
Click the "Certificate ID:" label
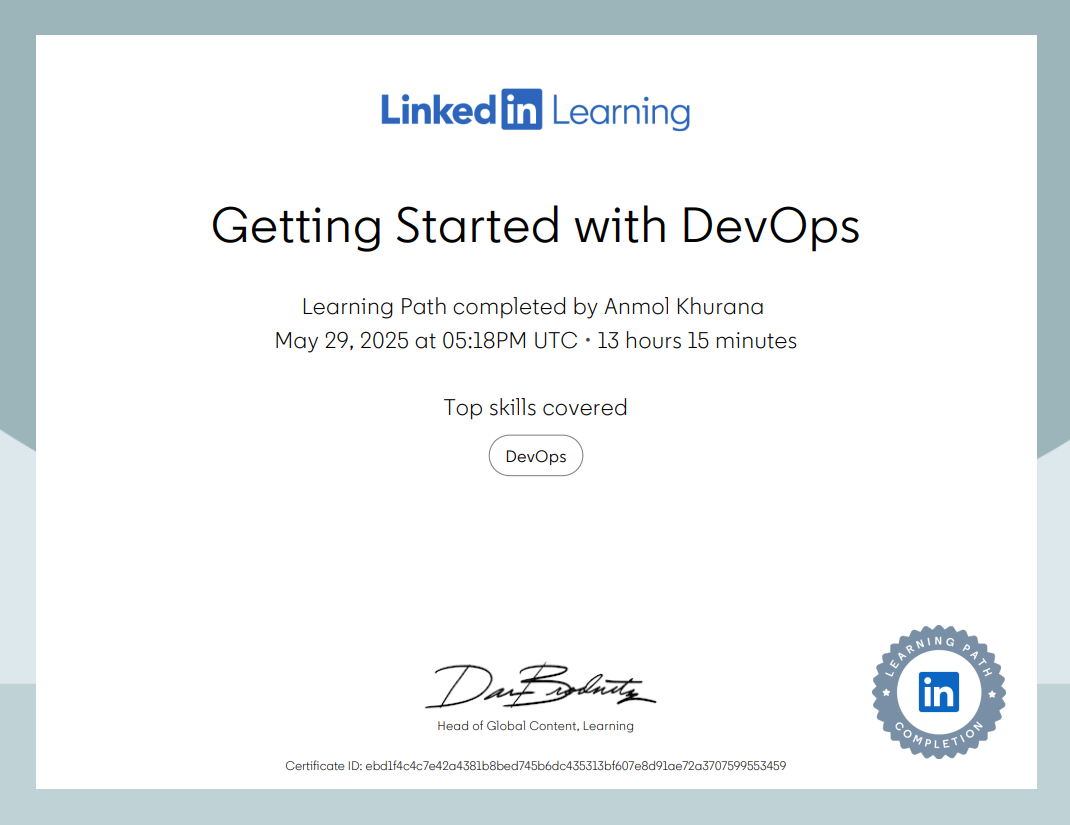(323, 766)
